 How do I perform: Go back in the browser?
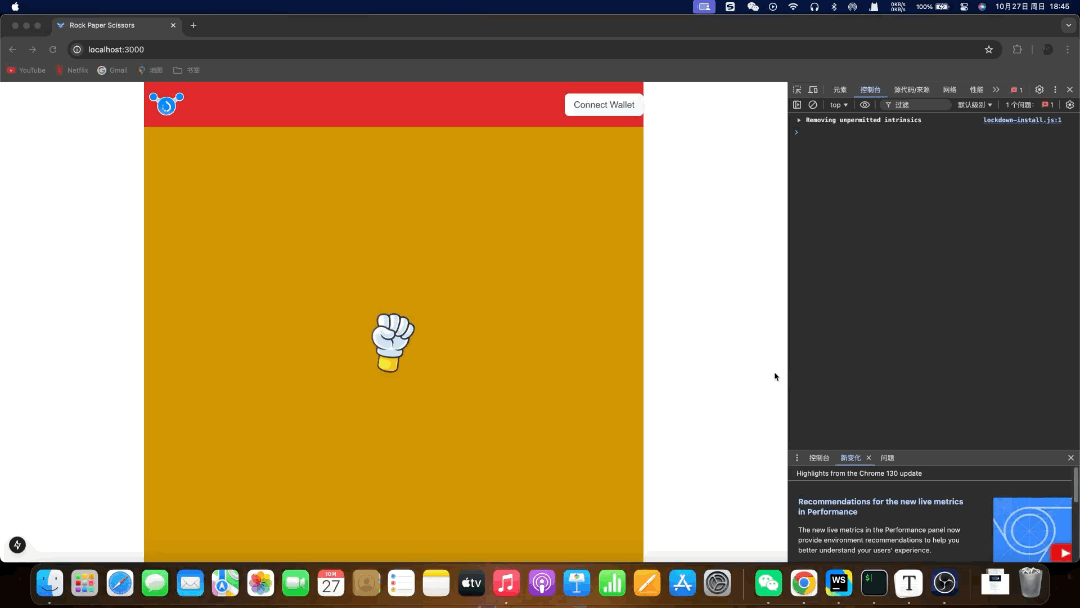pos(12,50)
